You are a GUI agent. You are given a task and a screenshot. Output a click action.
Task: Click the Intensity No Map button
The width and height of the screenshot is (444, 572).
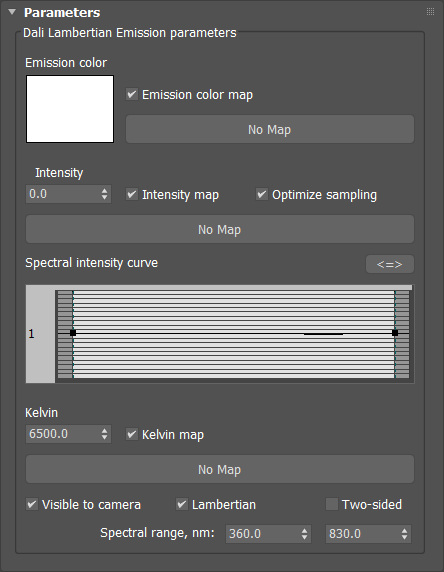point(220,229)
